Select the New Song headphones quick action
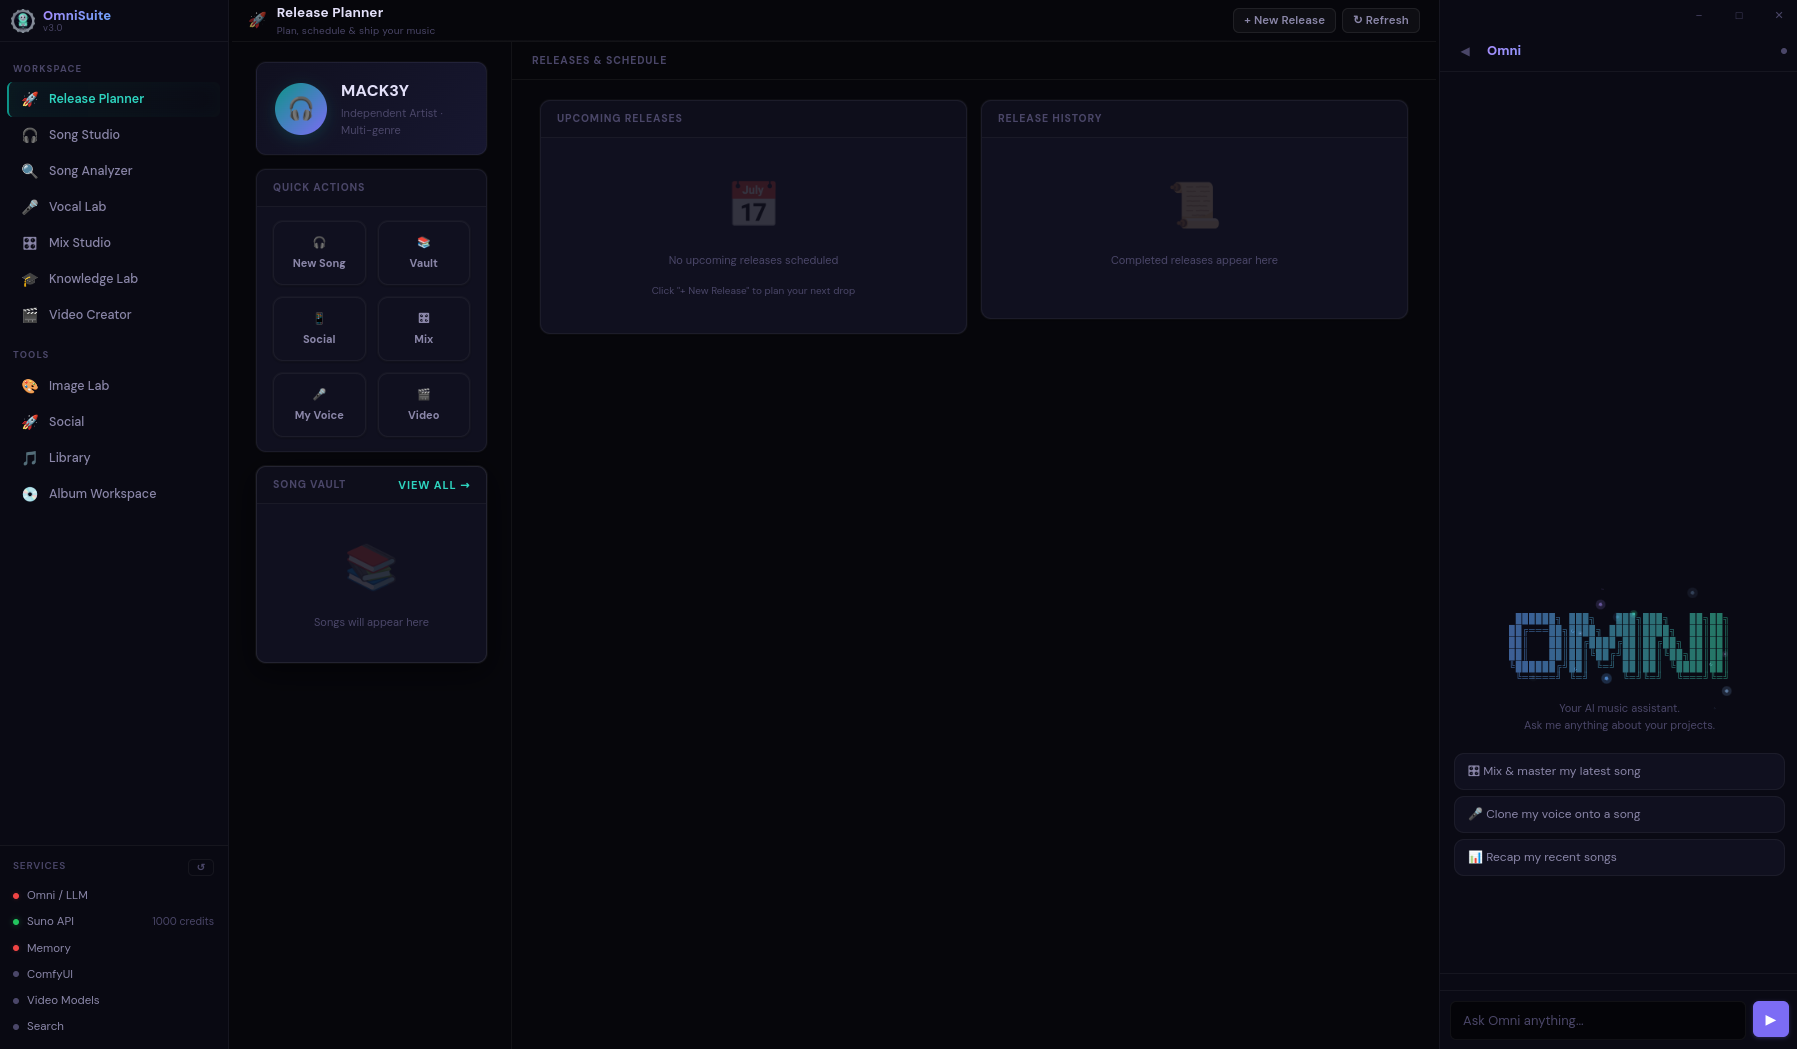This screenshot has width=1797, height=1049. pos(319,242)
